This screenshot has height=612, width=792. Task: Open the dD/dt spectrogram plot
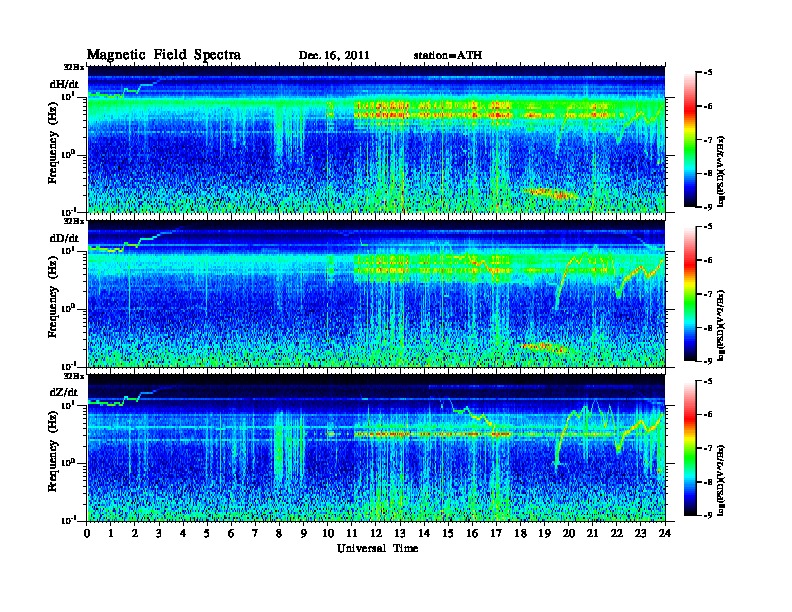(376, 293)
